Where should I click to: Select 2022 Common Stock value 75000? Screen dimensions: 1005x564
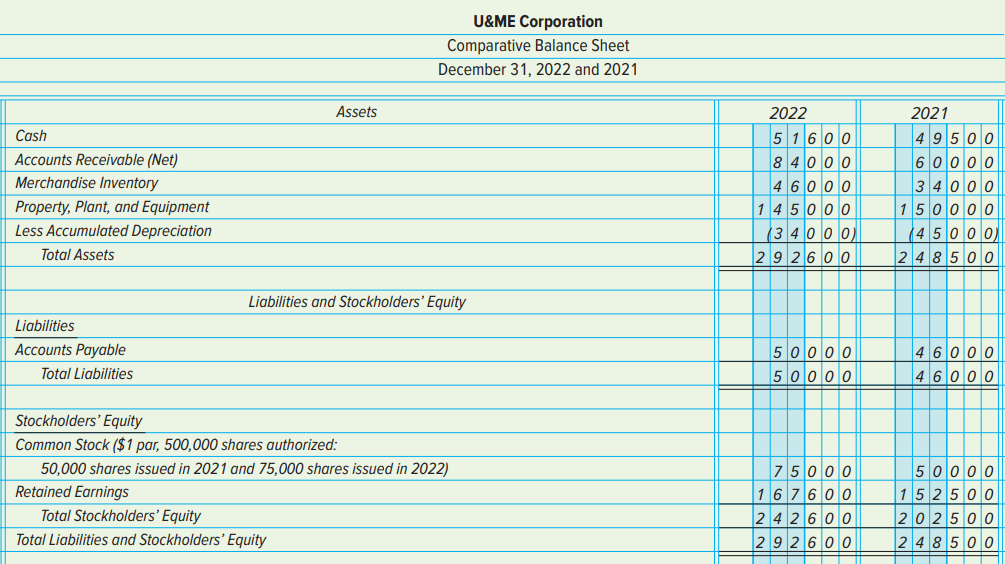click(x=811, y=472)
